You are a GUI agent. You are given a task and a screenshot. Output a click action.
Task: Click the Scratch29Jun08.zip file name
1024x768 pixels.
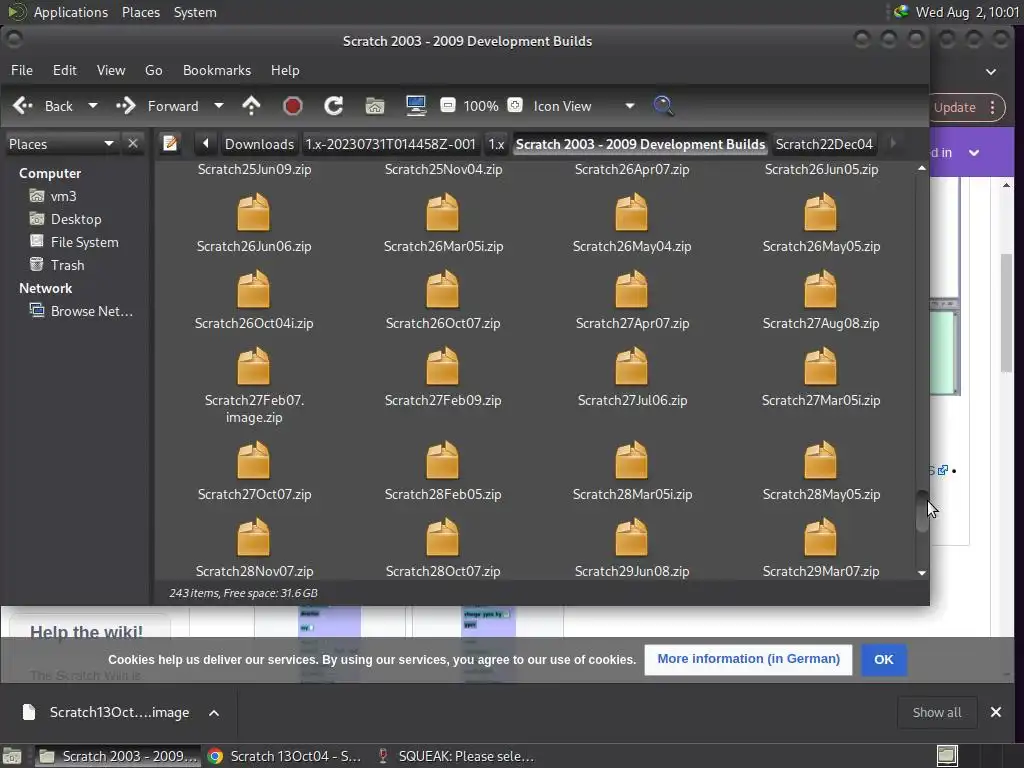(x=632, y=571)
